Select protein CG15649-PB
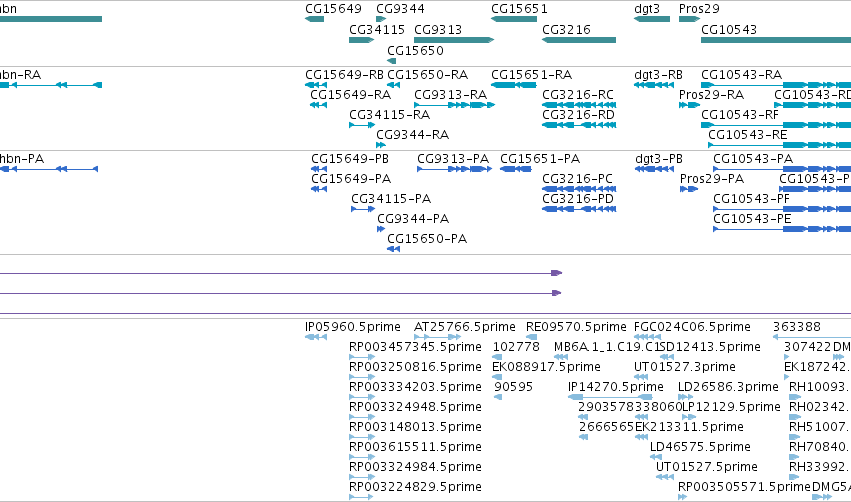The image size is (851, 502). 350,158
